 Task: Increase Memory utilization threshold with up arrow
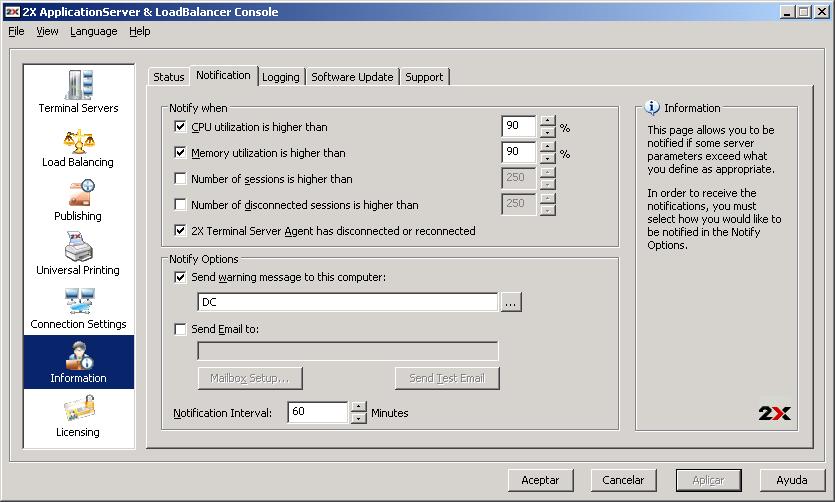tap(547, 146)
